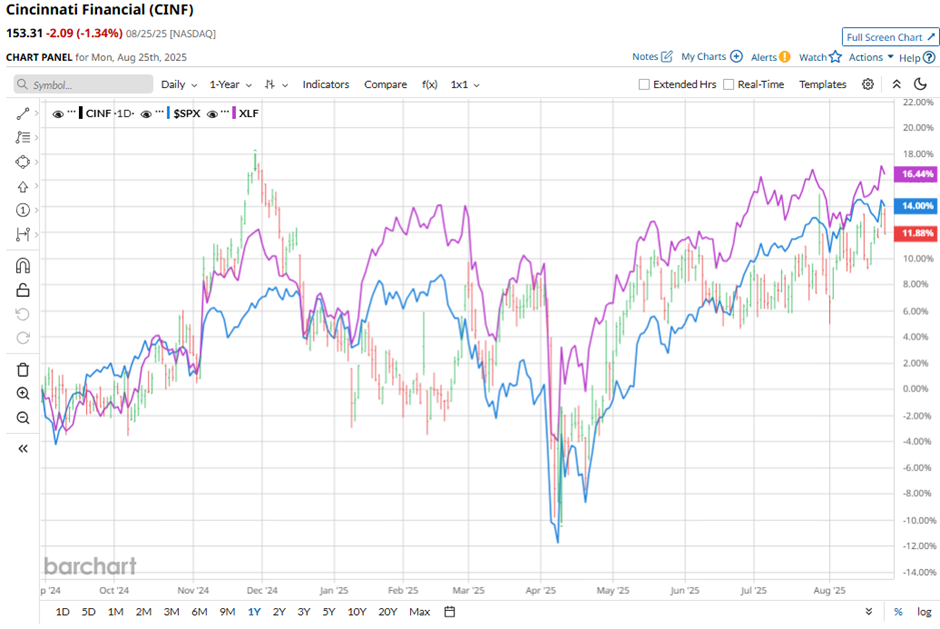Redo the last chart action
The image size is (940, 629).
tap(23, 338)
